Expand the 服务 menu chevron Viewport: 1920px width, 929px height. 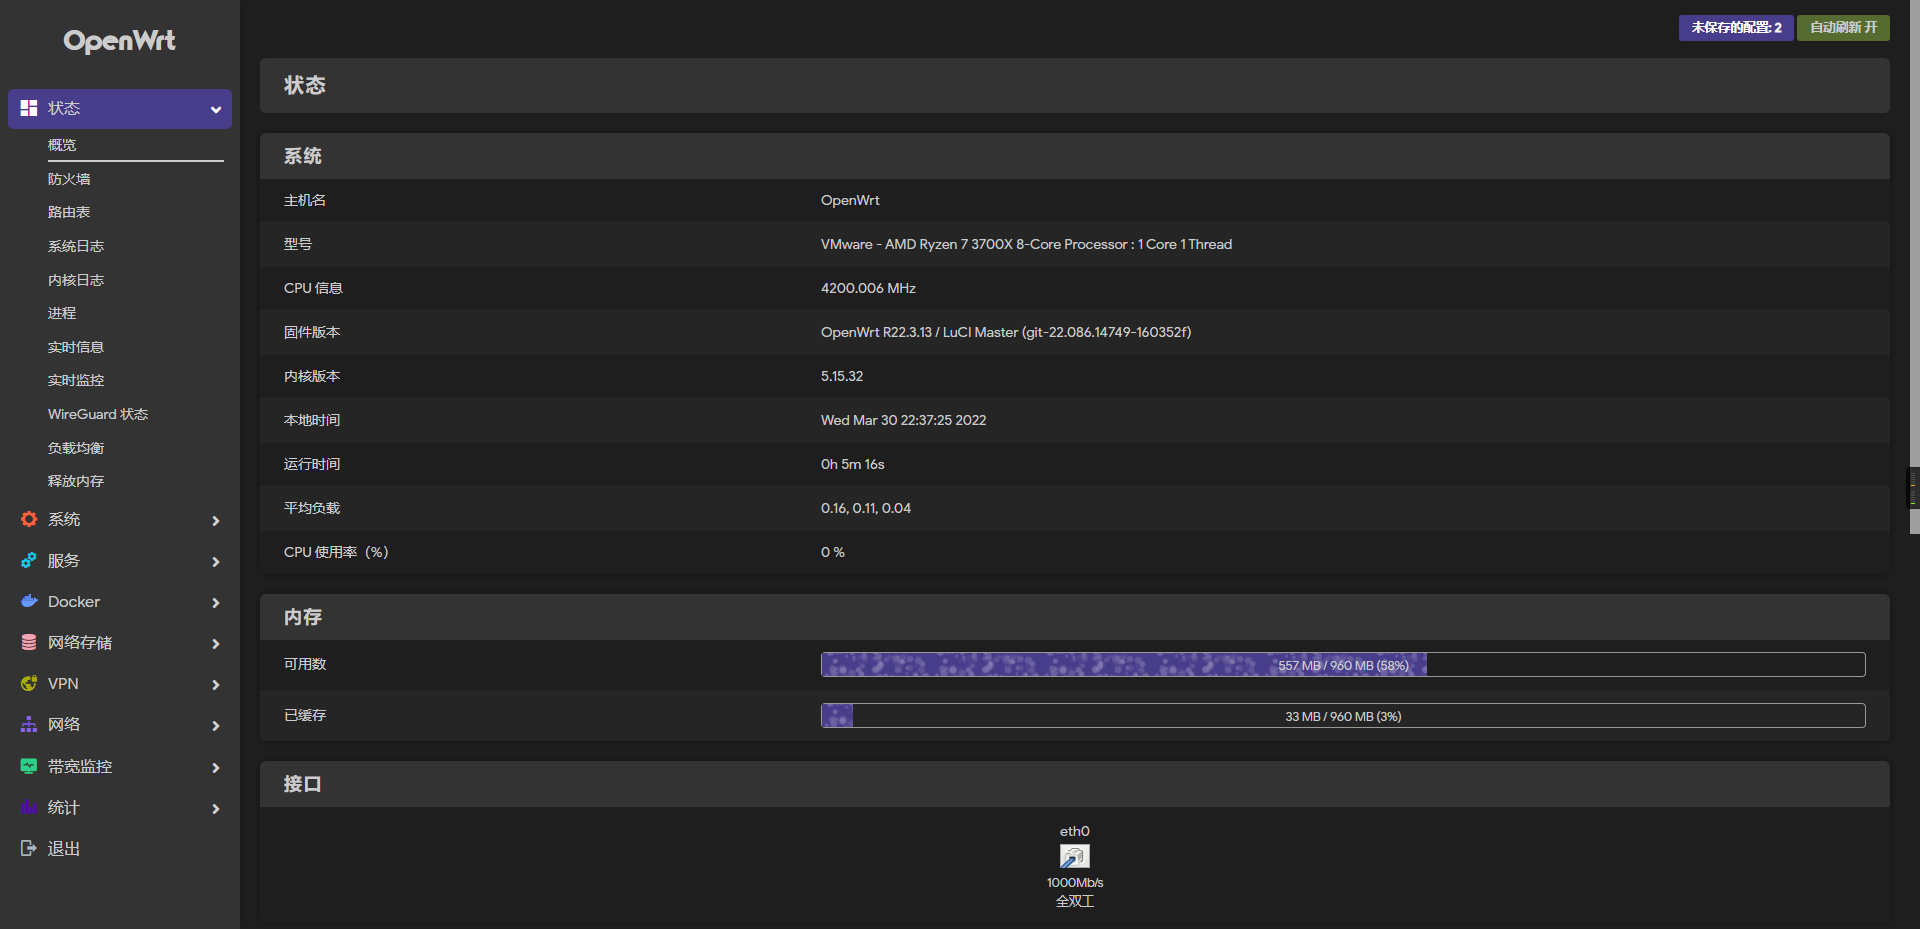click(216, 561)
